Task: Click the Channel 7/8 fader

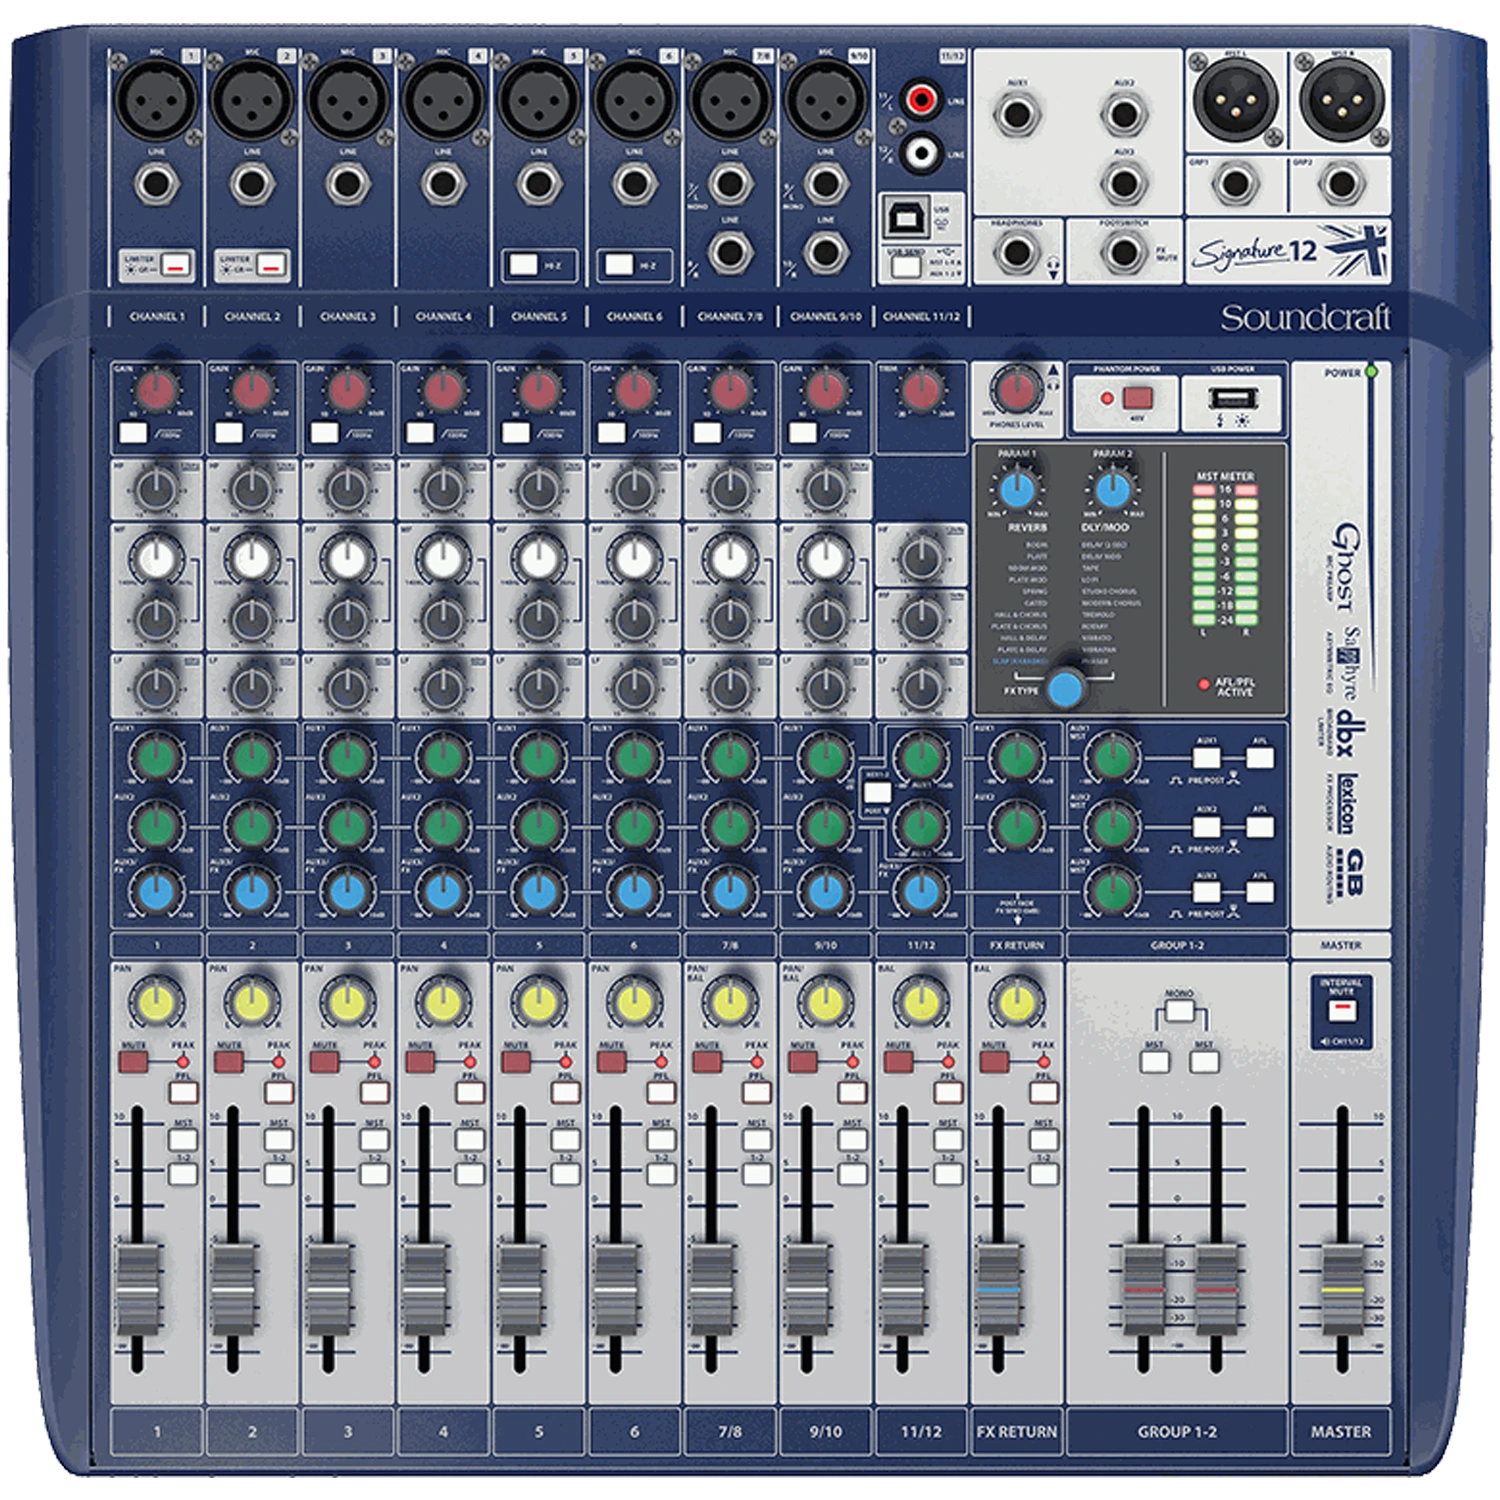Action: 711,1290
